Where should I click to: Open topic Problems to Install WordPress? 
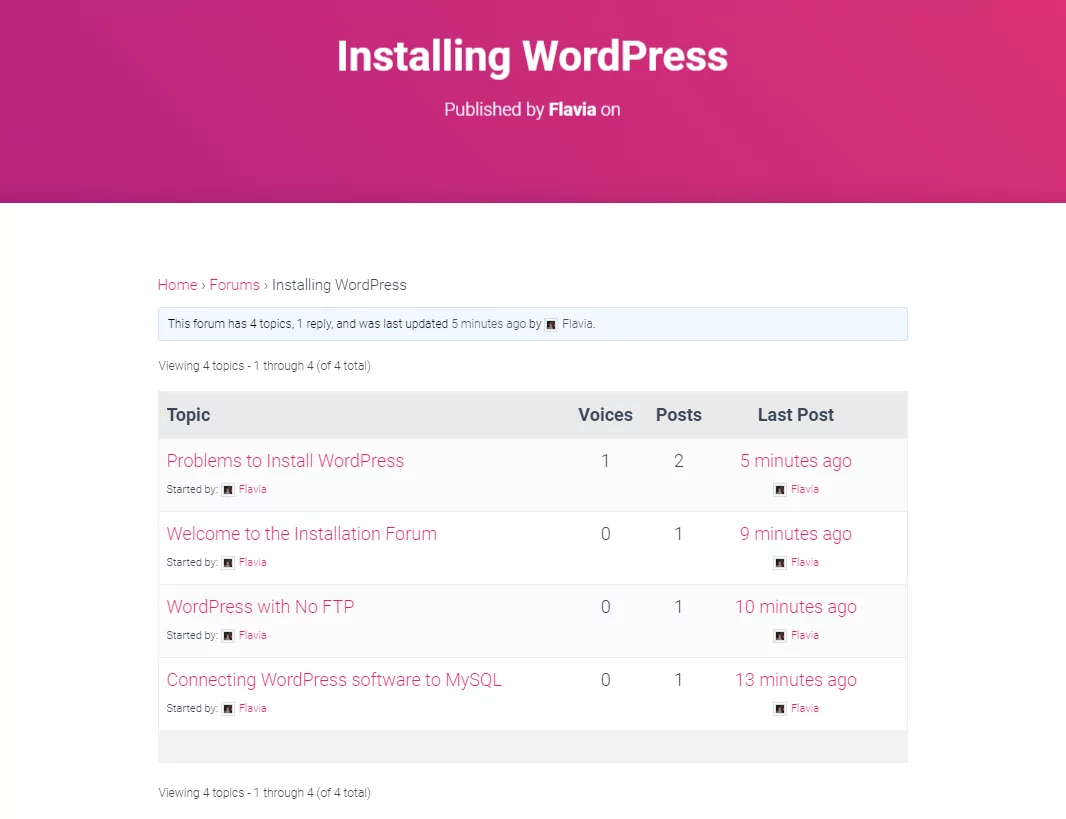tap(285, 461)
